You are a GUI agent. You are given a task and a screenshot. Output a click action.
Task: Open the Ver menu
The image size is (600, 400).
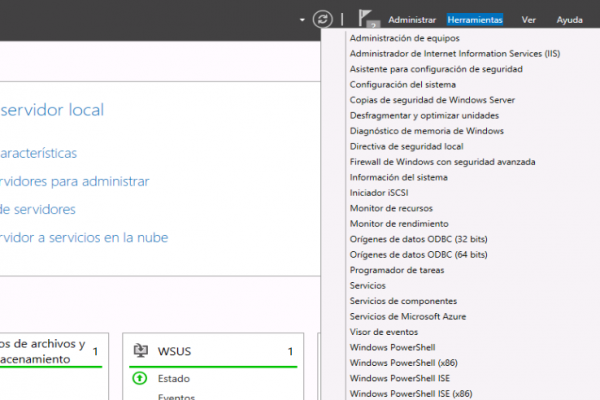click(x=528, y=20)
